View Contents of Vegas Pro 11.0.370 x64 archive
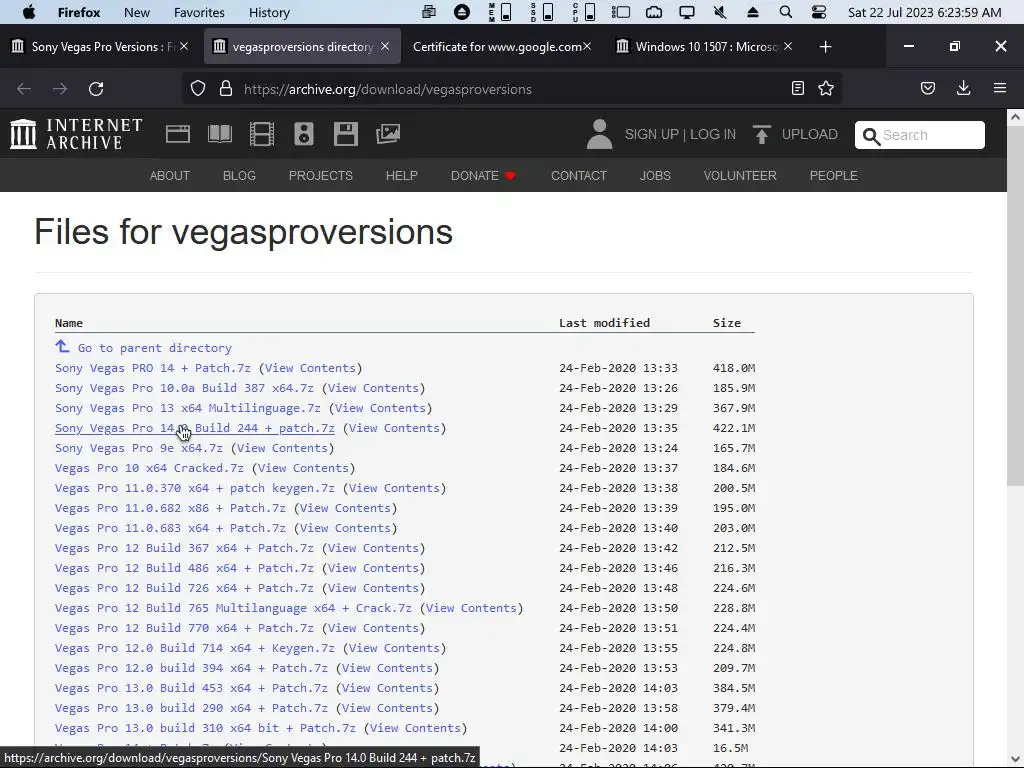This screenshot has width=1024, height=768. click(394, 488)
